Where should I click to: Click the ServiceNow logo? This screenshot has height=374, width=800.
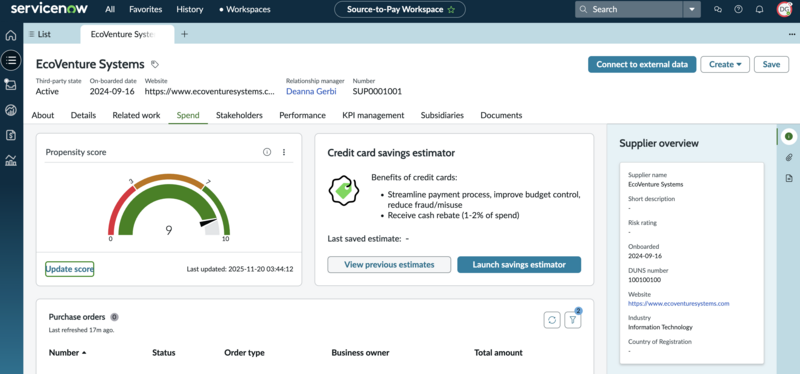click(49, 9)
